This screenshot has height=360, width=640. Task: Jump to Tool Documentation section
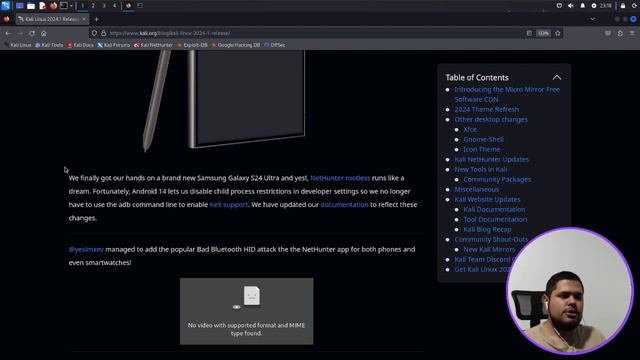coord(495,220)
